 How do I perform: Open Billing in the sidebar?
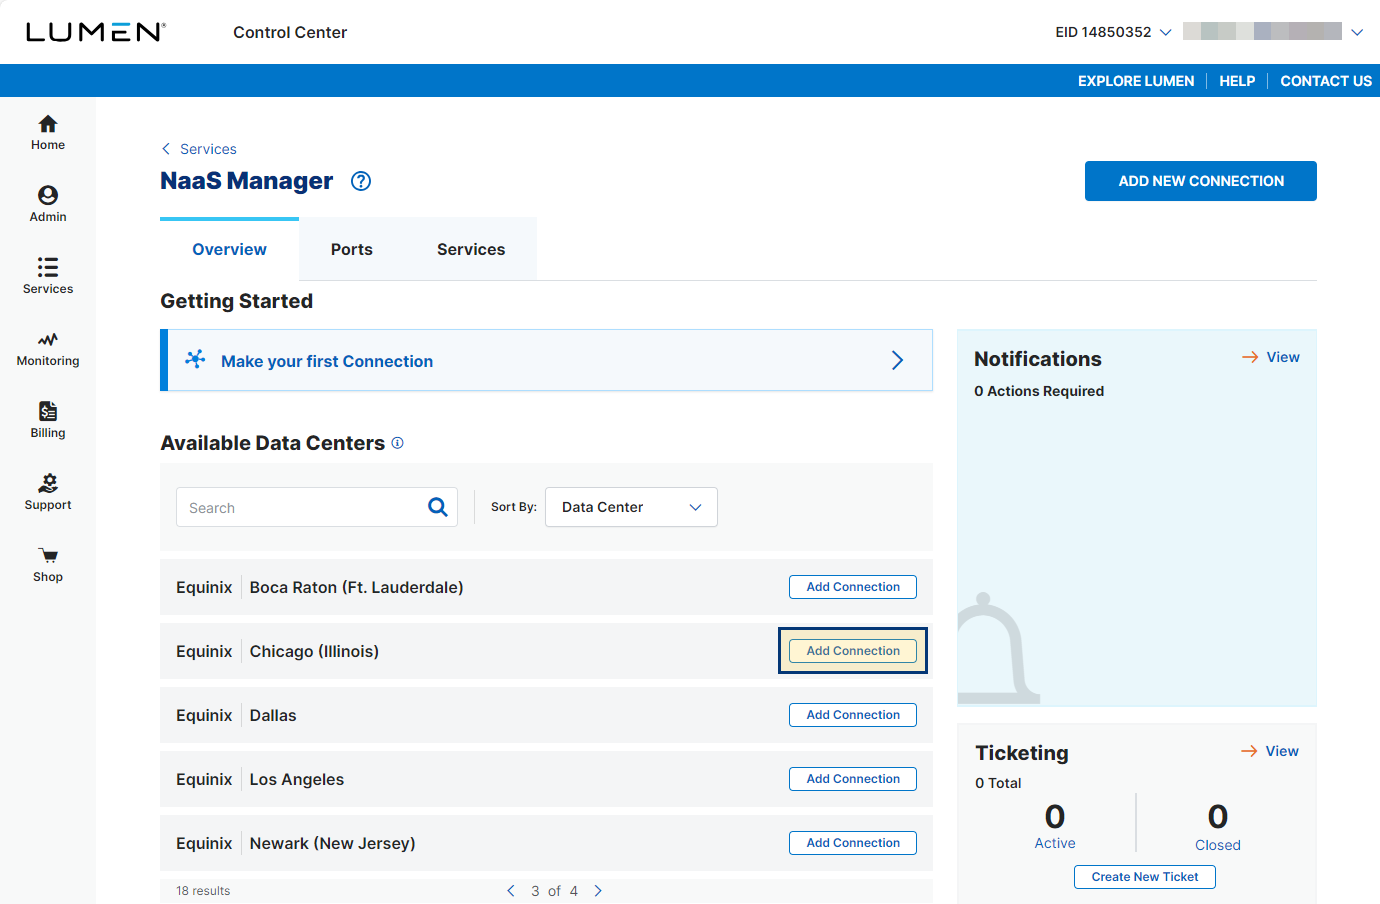(48, 420)
